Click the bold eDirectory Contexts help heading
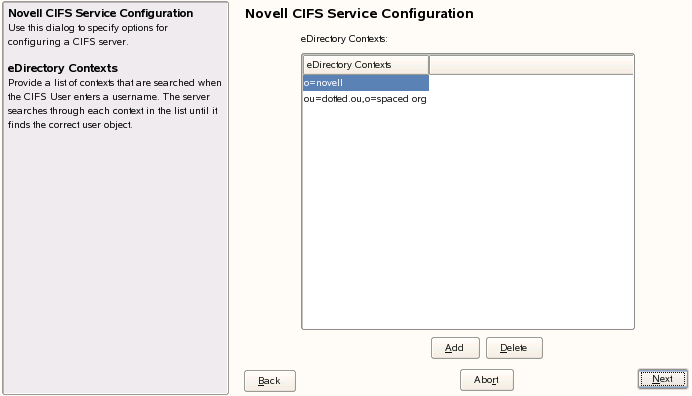The image size is (692, 396). [63, 68]
